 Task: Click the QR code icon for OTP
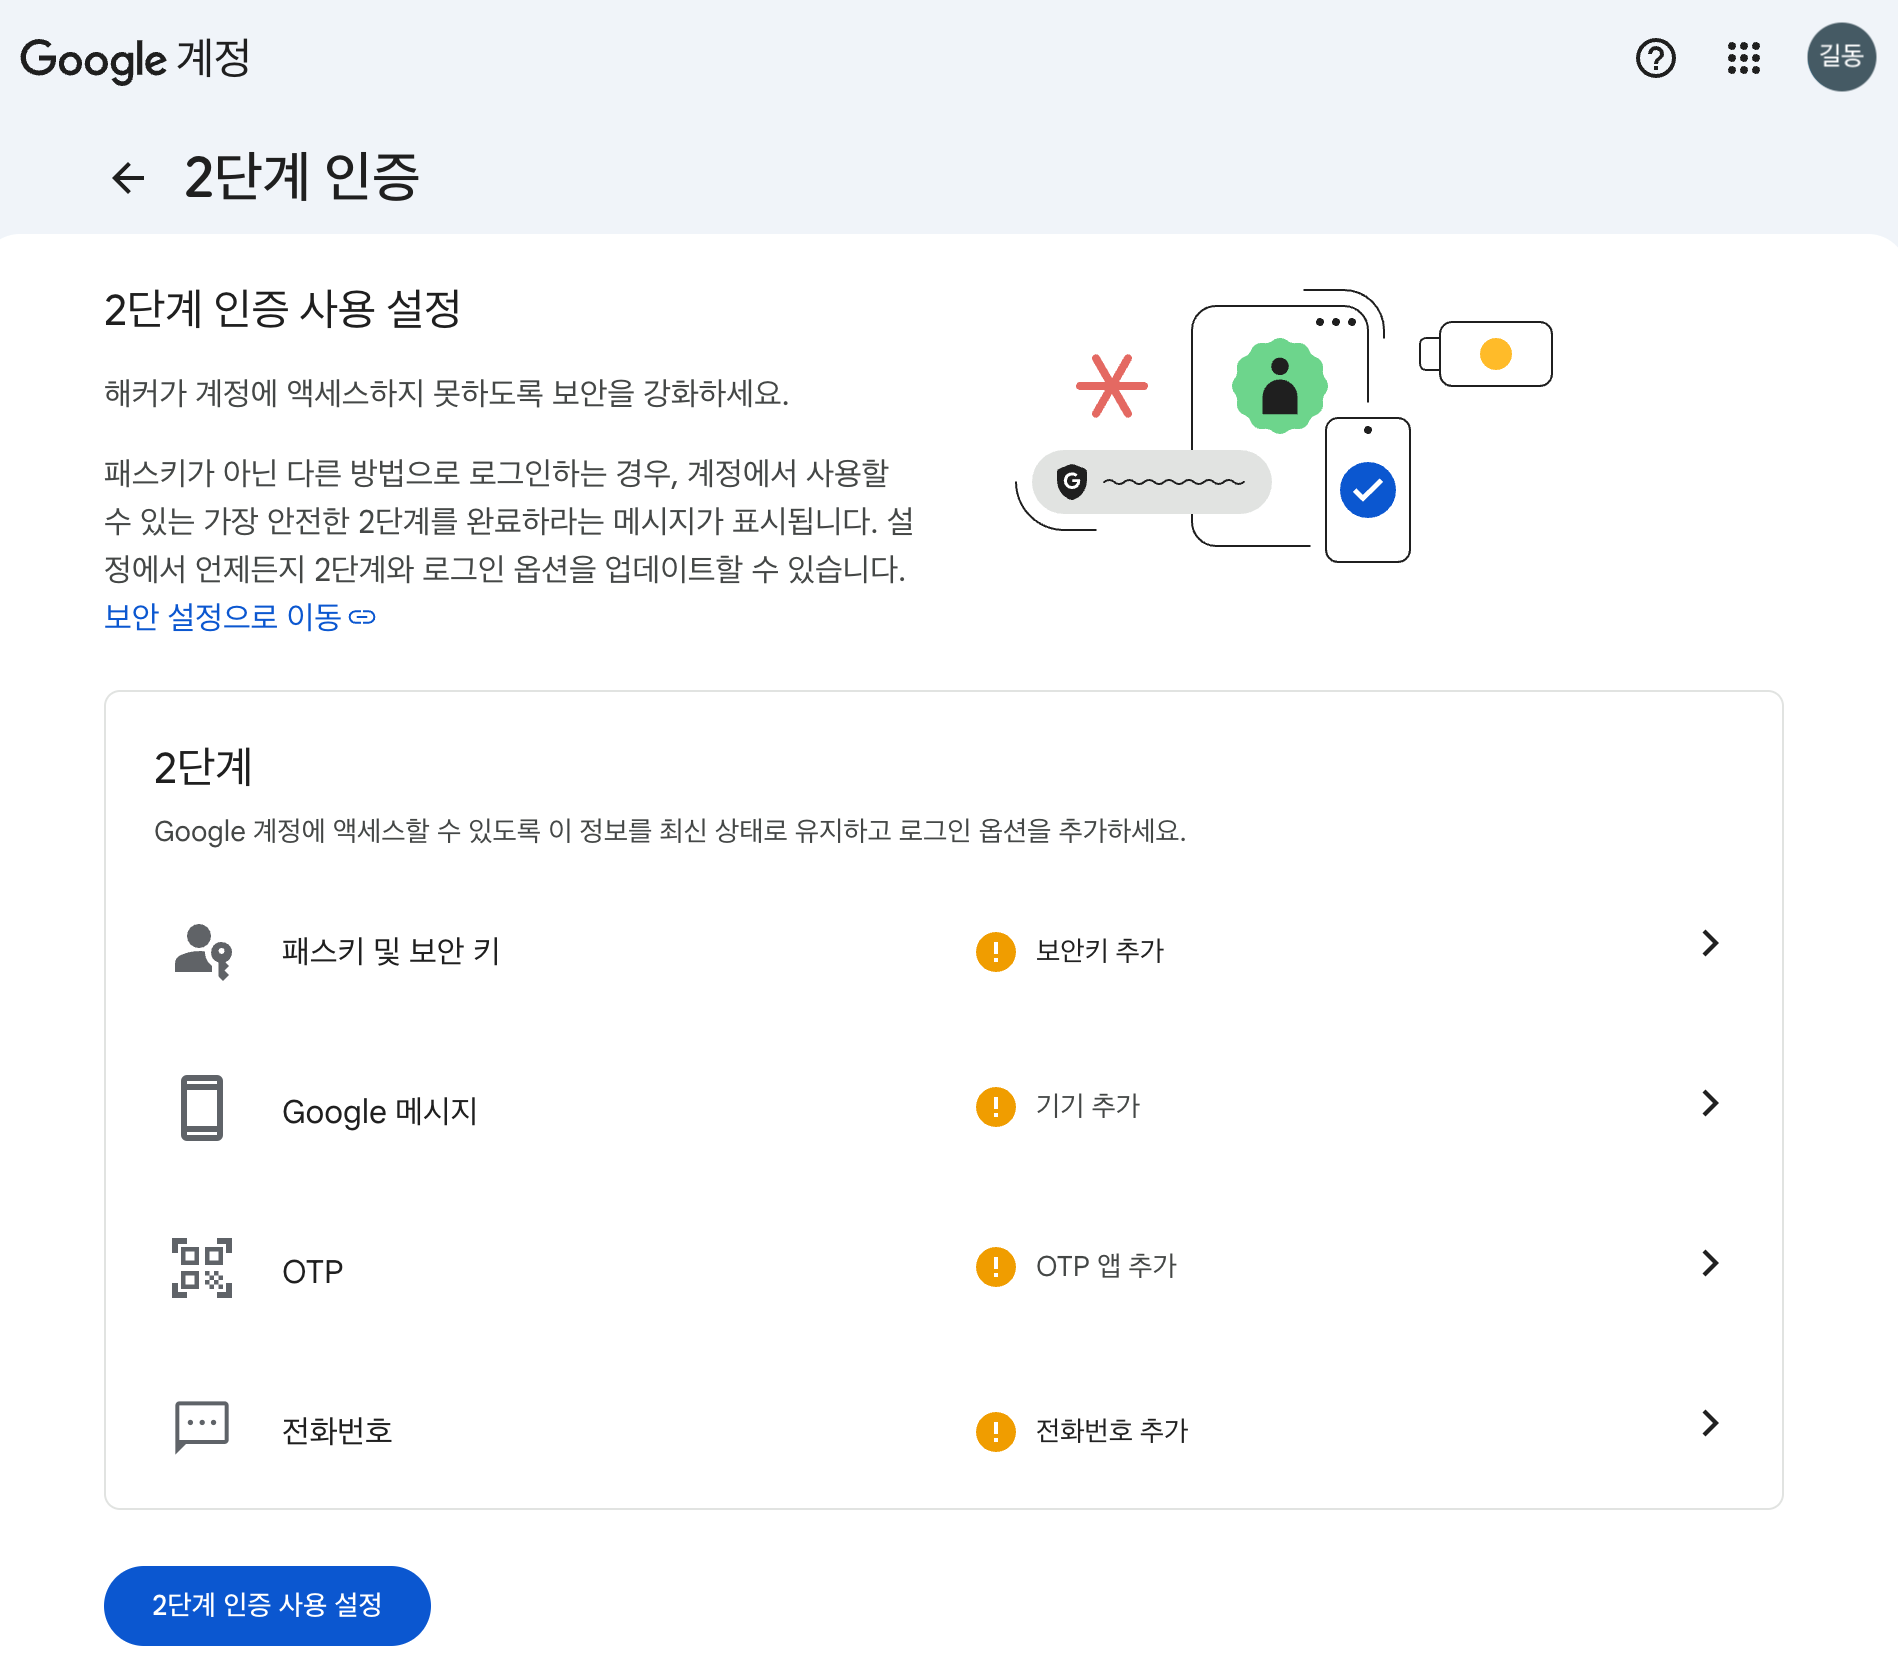(x=202, y=1268)
